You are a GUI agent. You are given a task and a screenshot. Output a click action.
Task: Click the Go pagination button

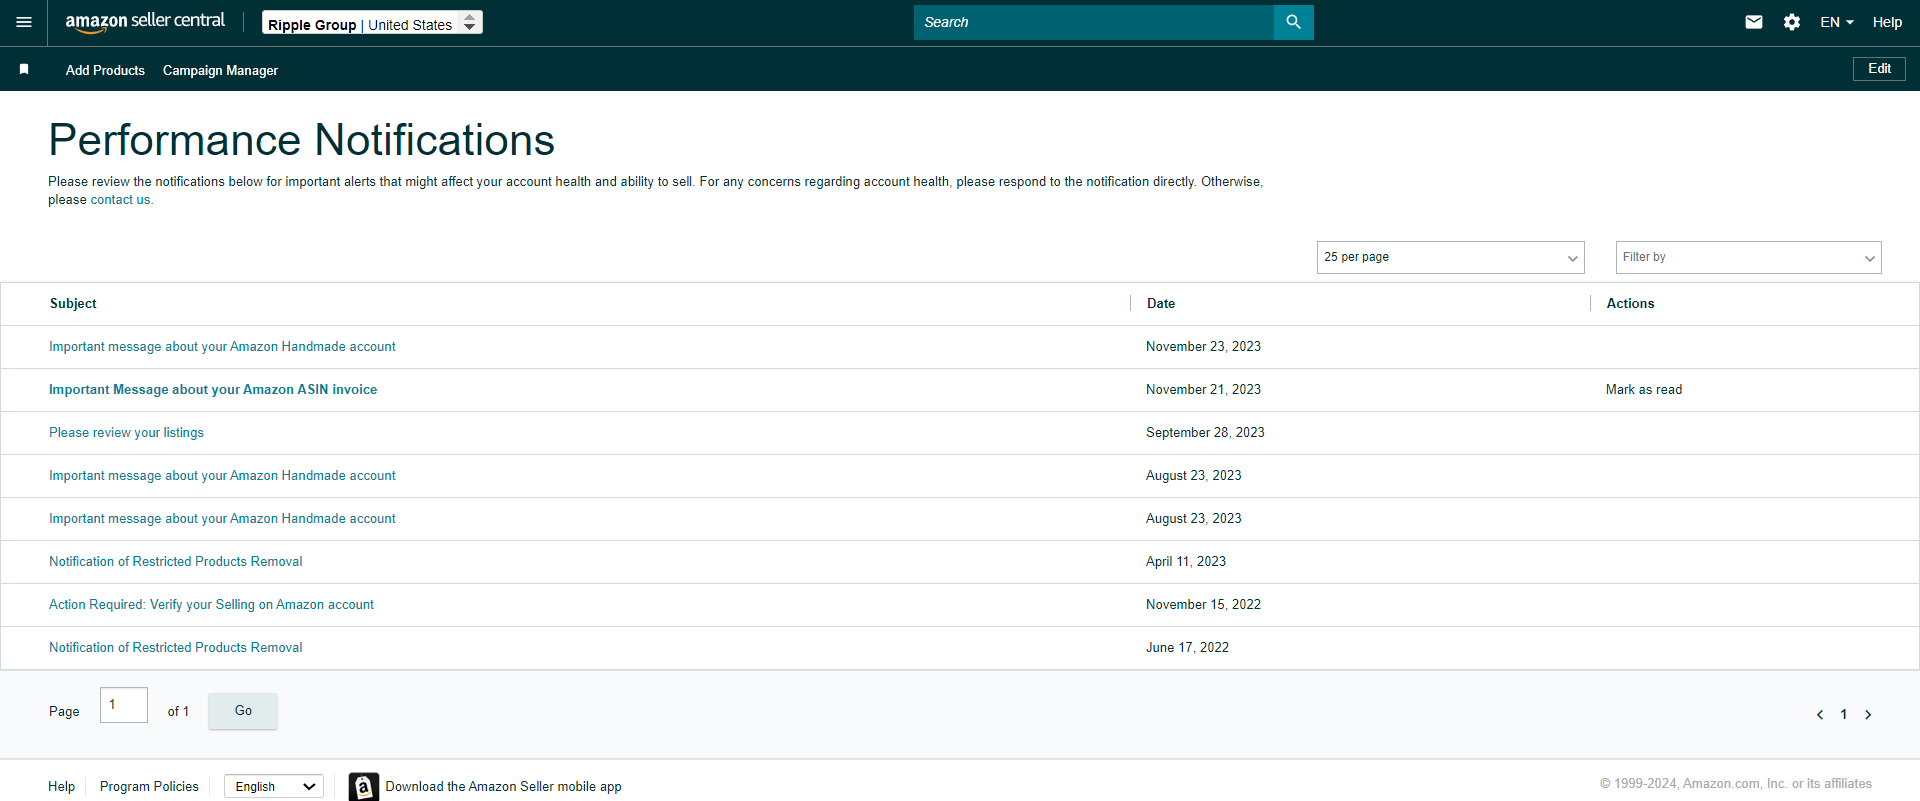click(x=243, y=711)
